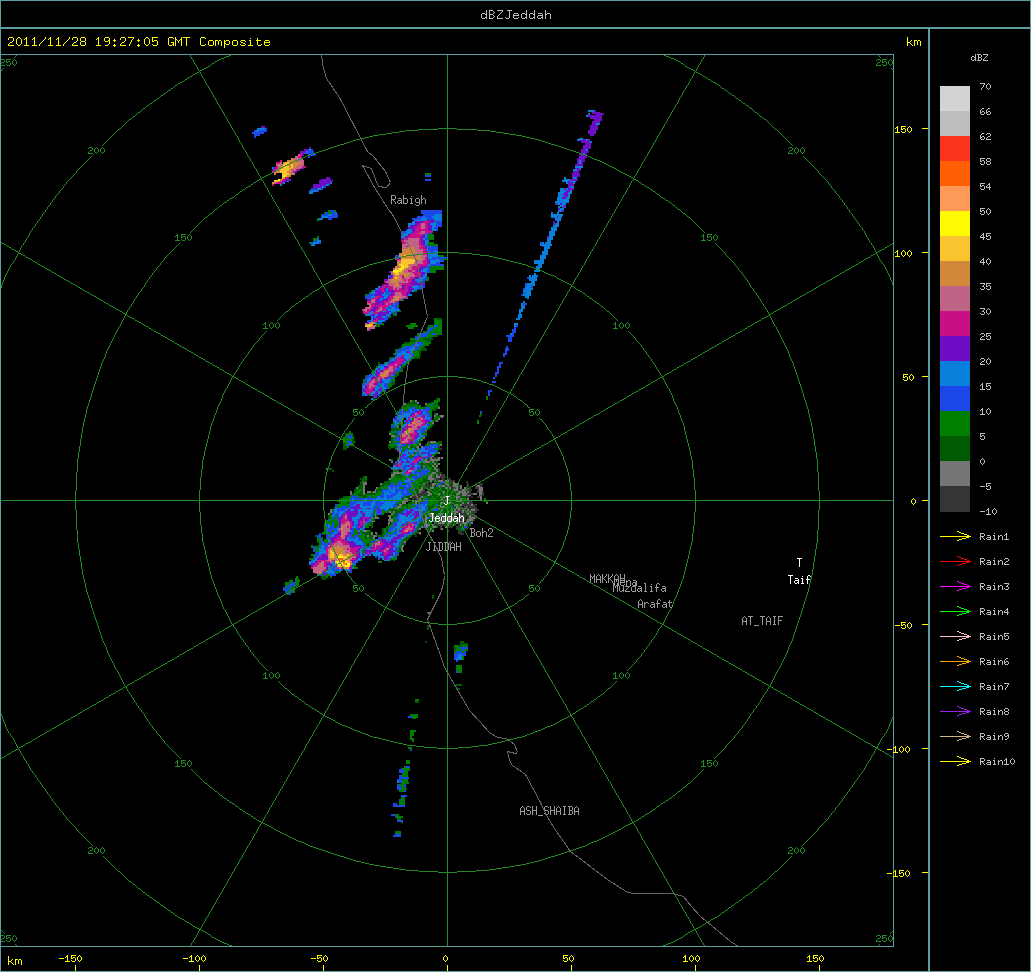Click the yellow Rain1 arrow icon
Image resolution: width=1031 pixels, height=972 pixels.
pyautogui.click(x=955, y=537)
